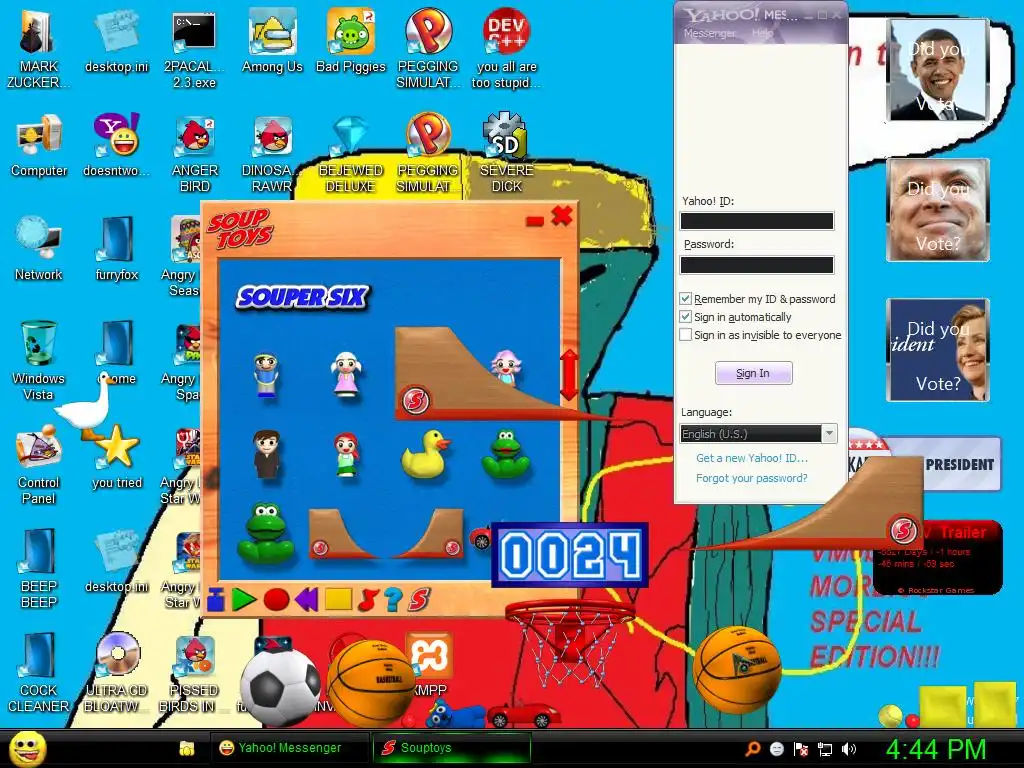Click the Yahoo! ID input field
This screenshot has width=1024, height=768.
pos(757,221)
